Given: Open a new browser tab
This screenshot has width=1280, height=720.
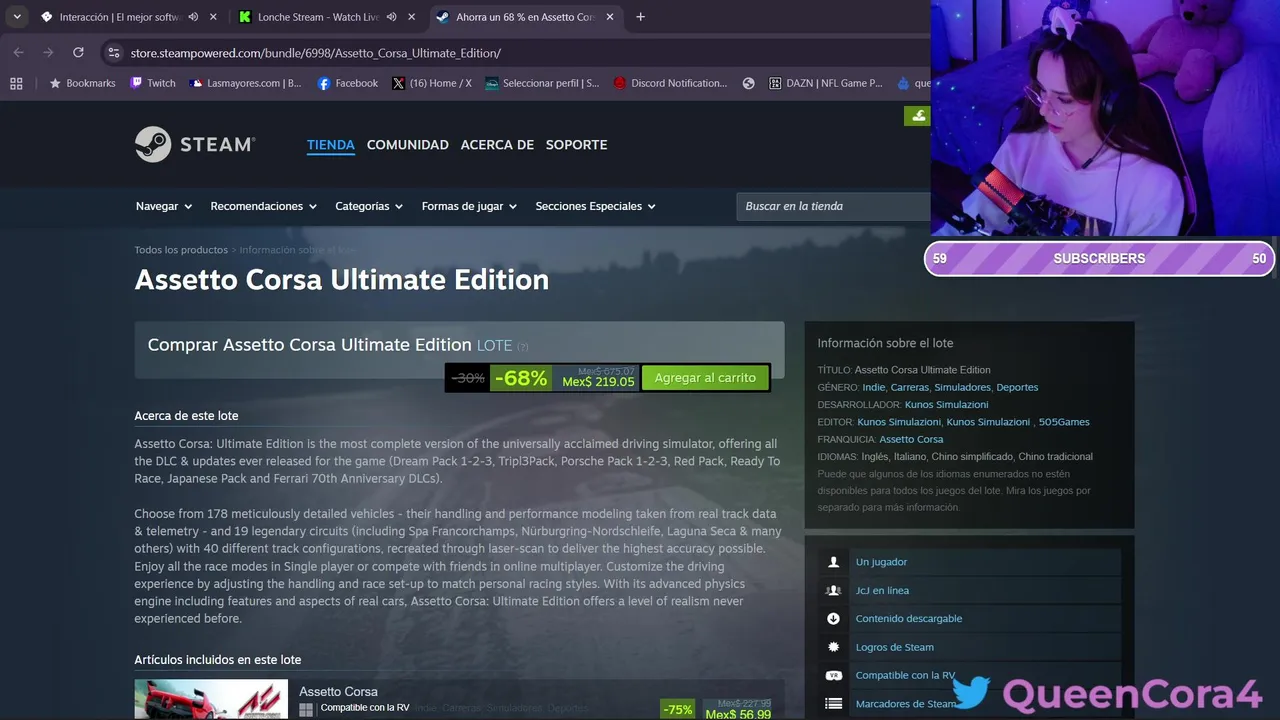Looking at the screenshot, I should coord(640,17).
